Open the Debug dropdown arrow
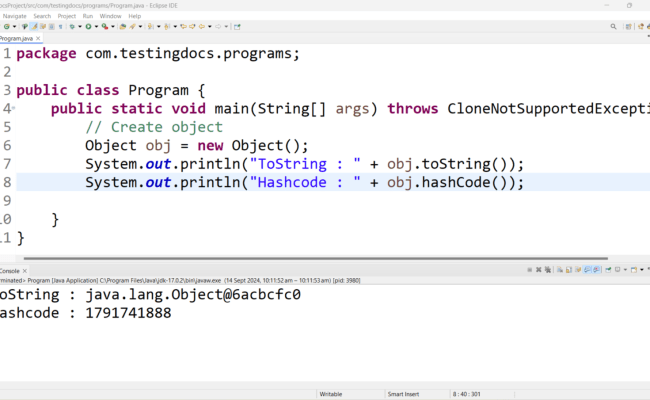This screenshot has width=650, height=400. [80, 27]
